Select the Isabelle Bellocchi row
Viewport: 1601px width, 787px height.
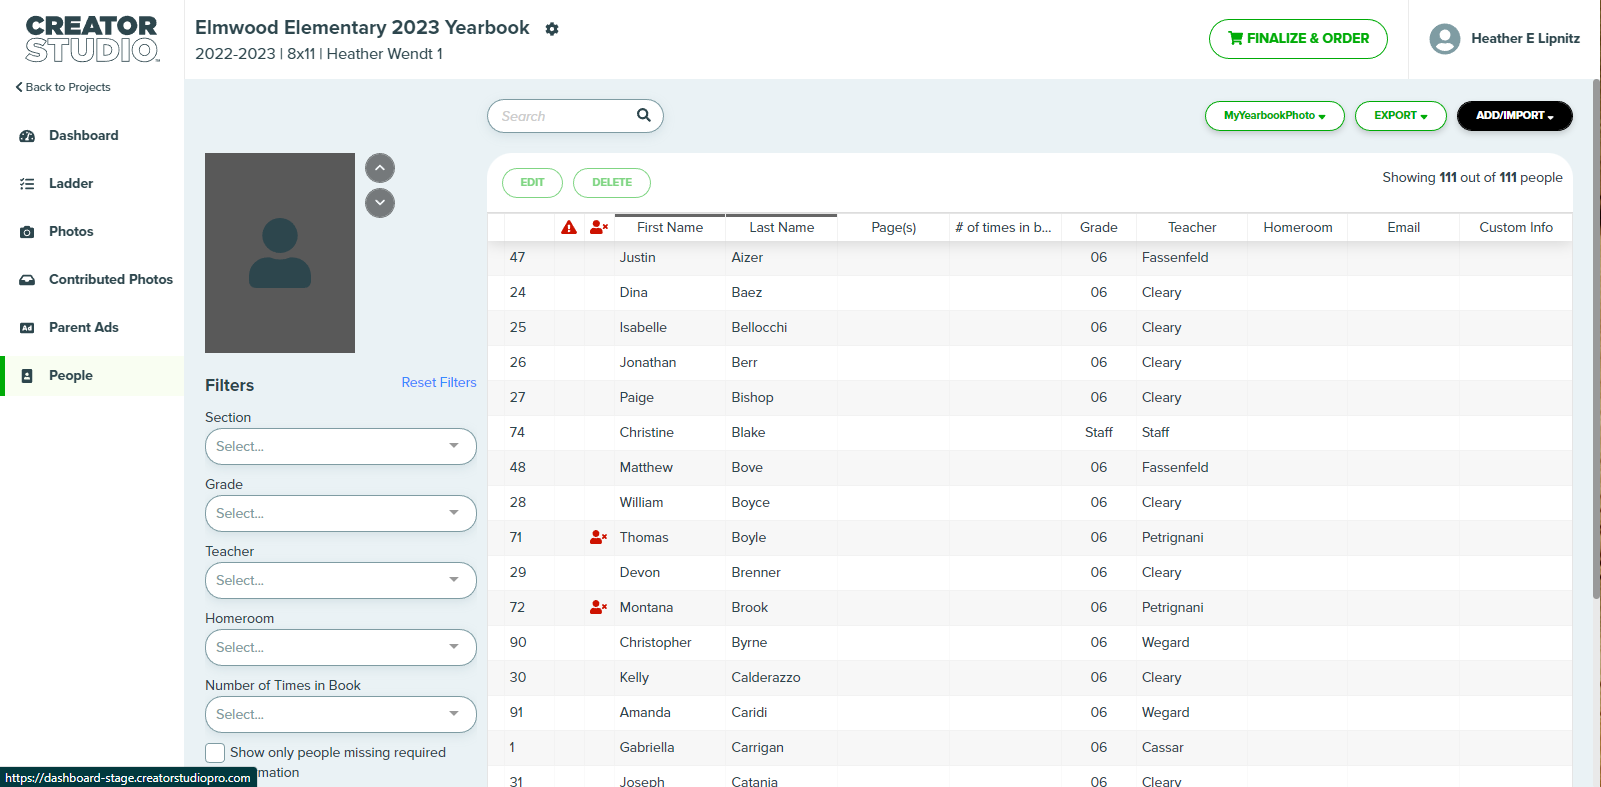coord(1030,328)
